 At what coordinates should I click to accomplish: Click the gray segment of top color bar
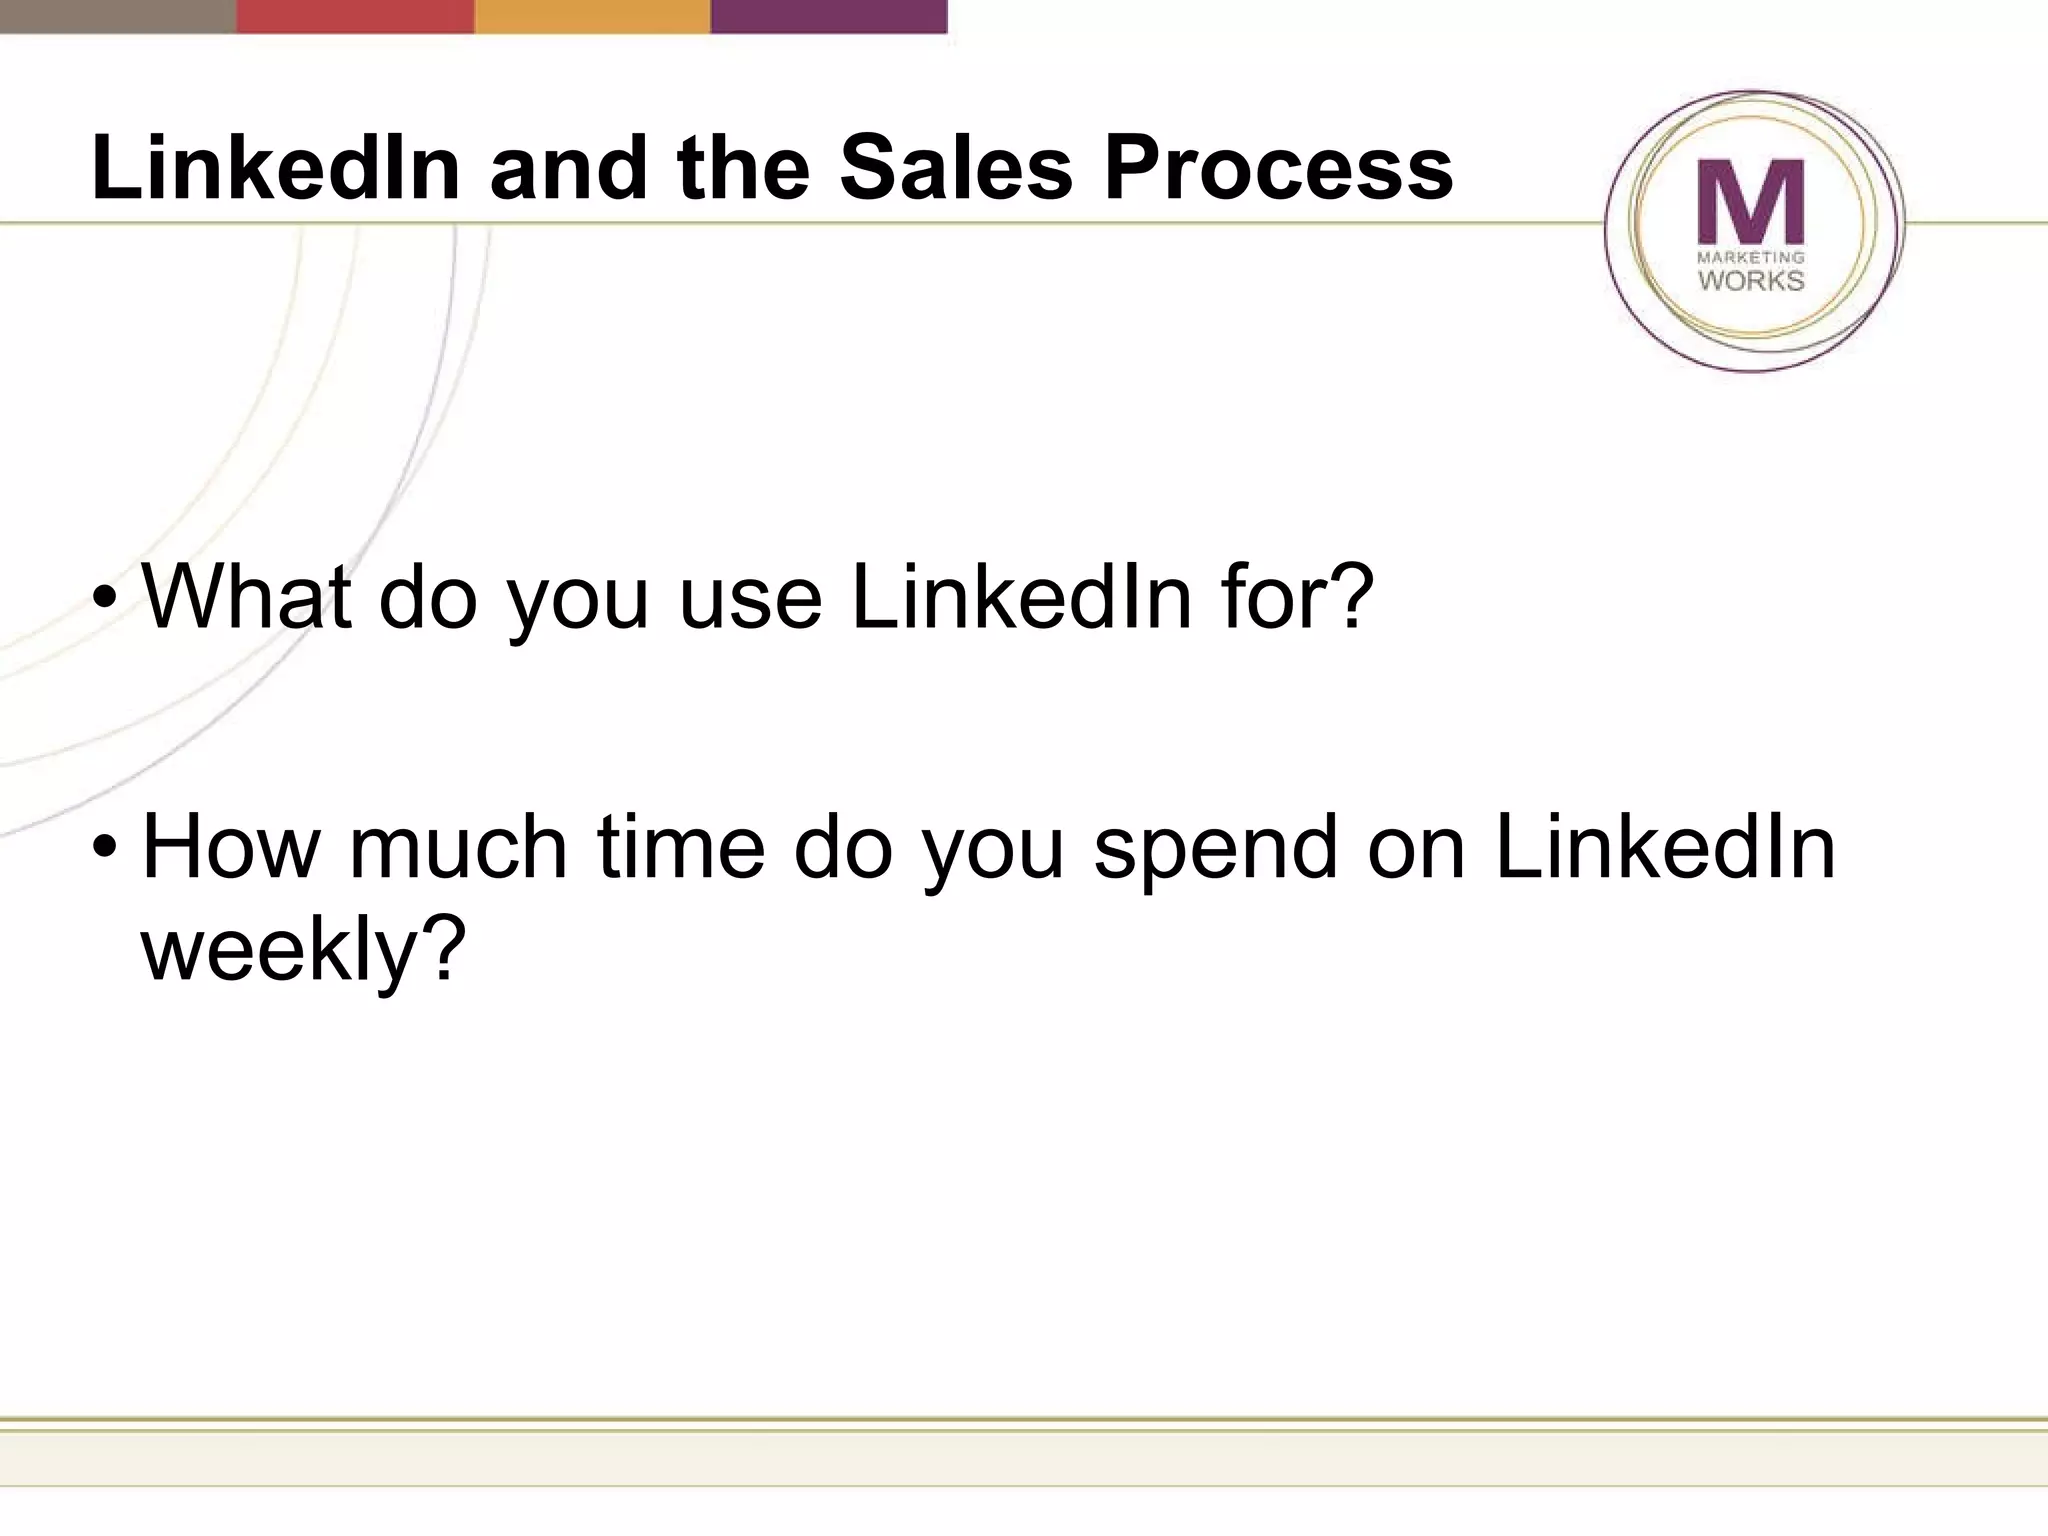pyautogui.click(x=117, y=16)
